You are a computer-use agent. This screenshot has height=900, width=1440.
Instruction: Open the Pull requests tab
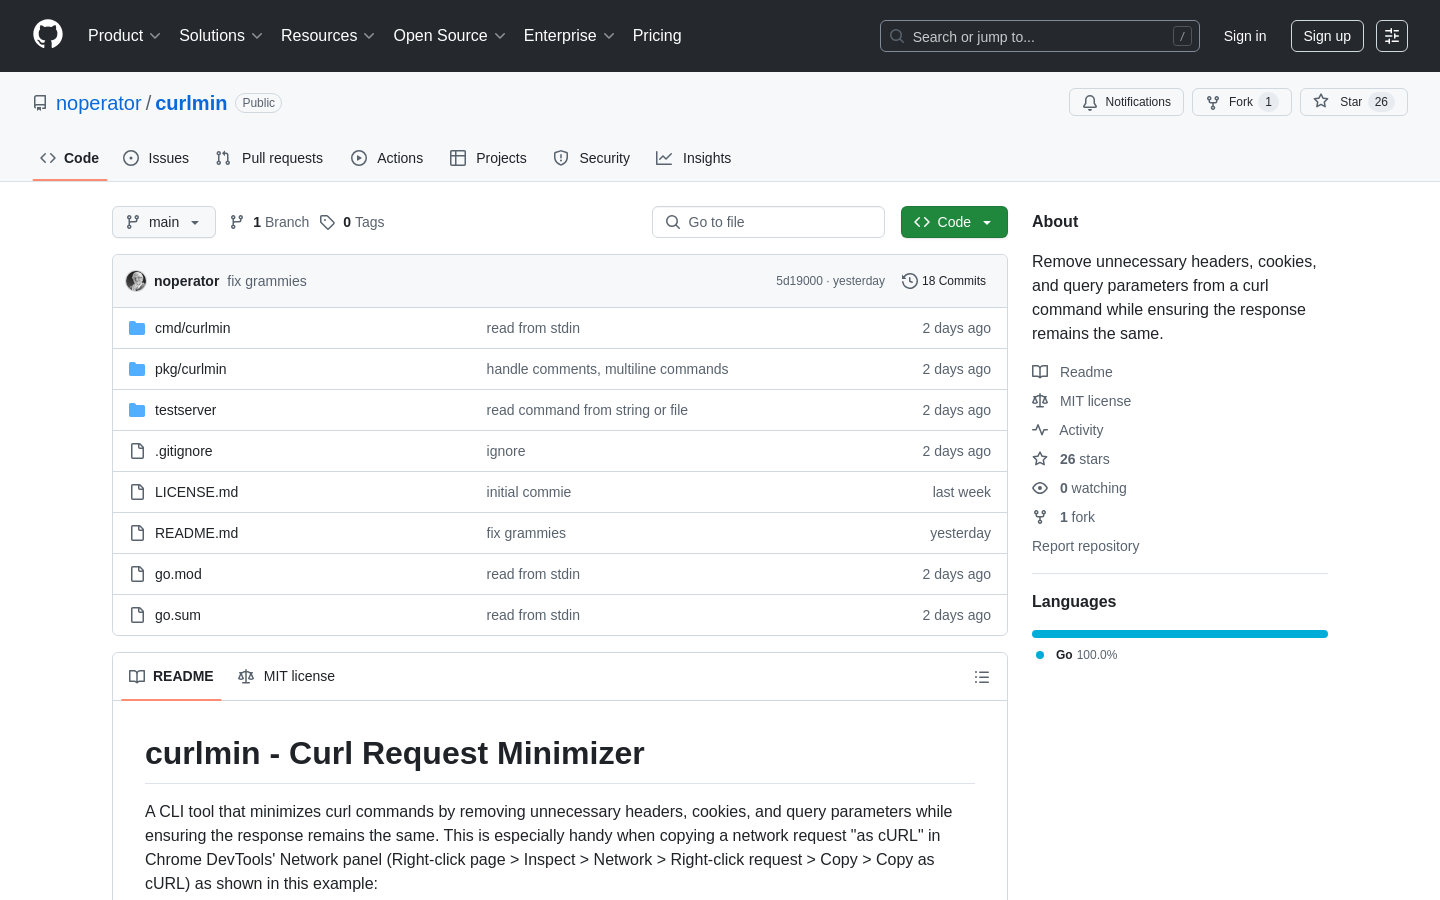coord(269,158)
